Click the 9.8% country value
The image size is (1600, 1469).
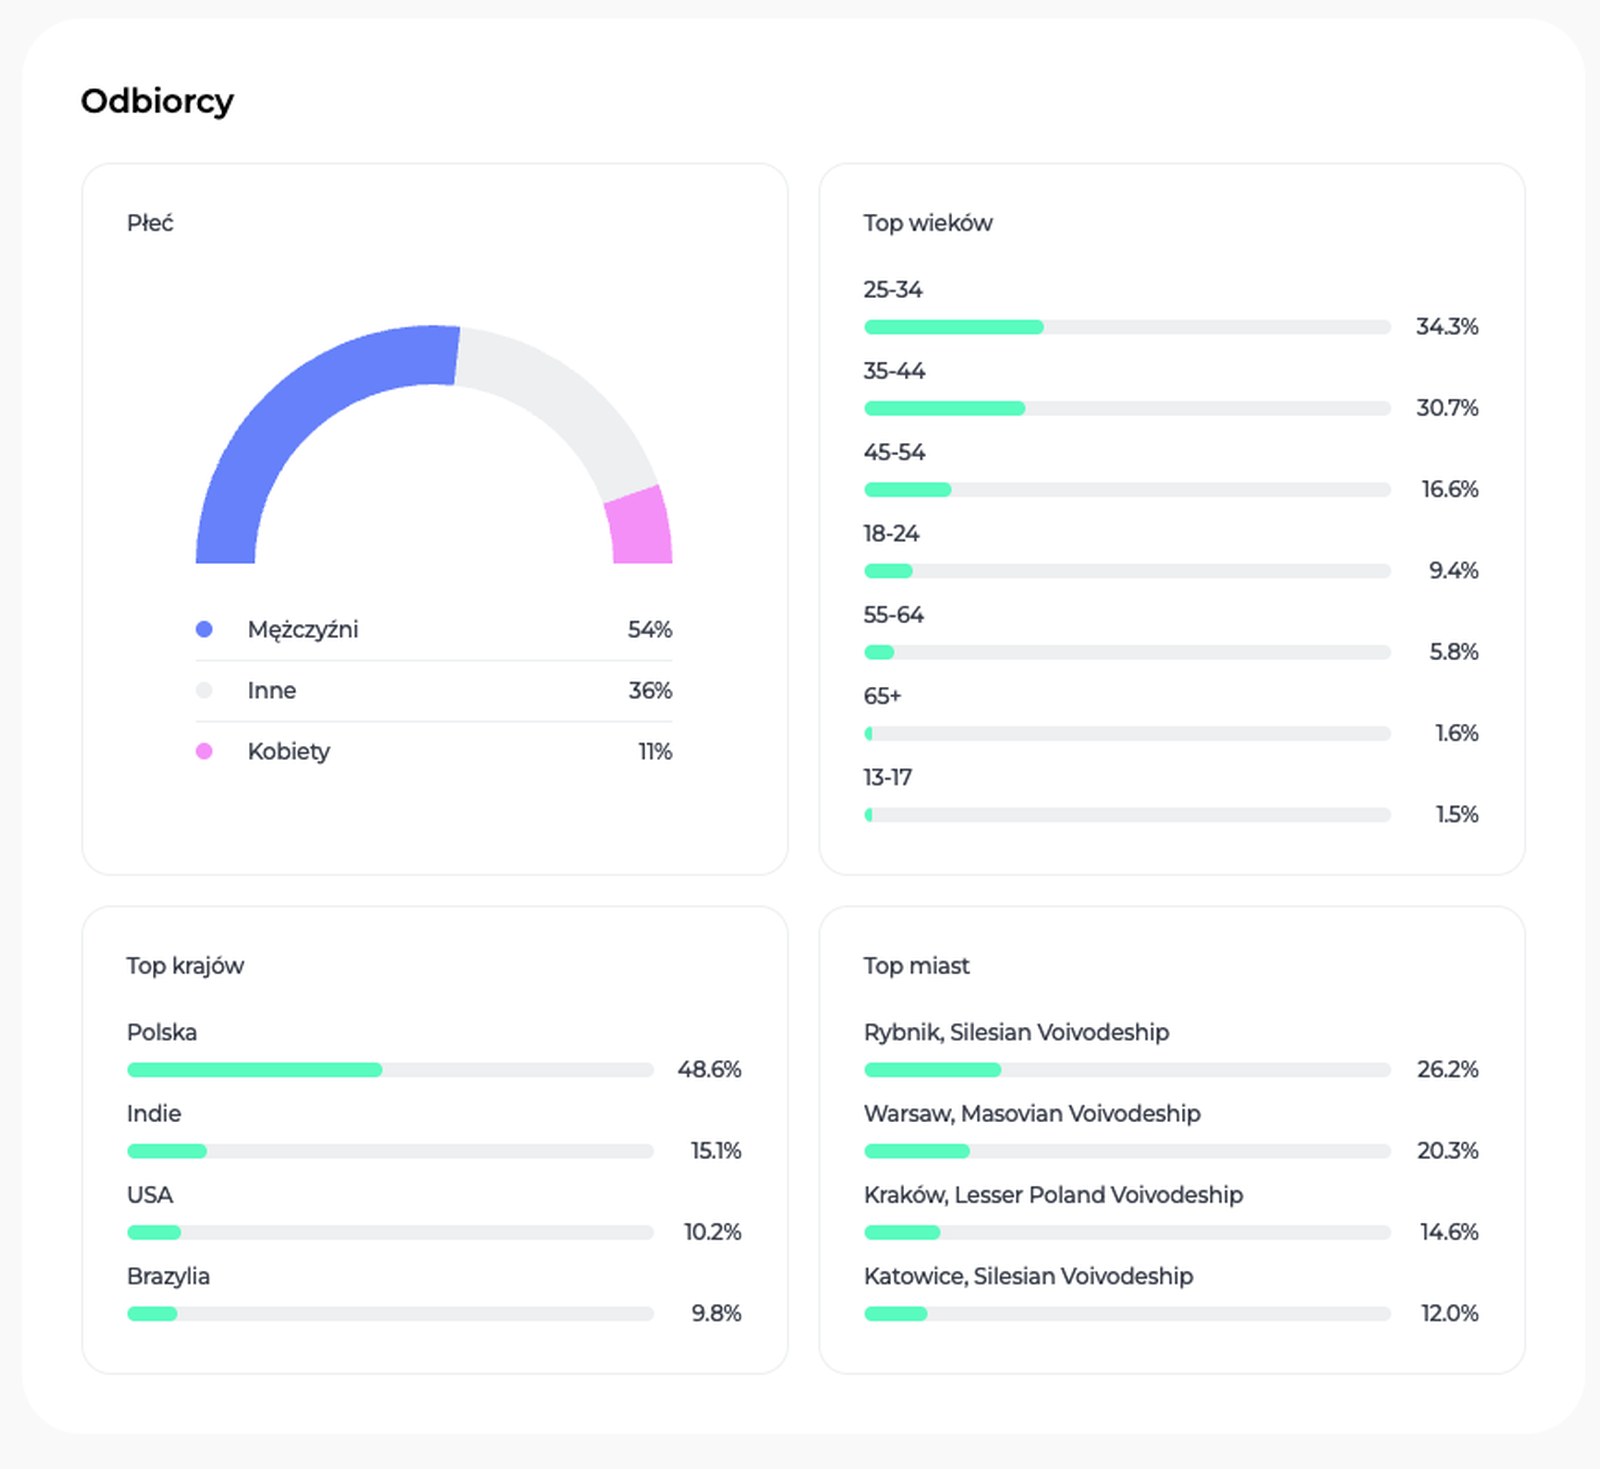pos(716,1313)
